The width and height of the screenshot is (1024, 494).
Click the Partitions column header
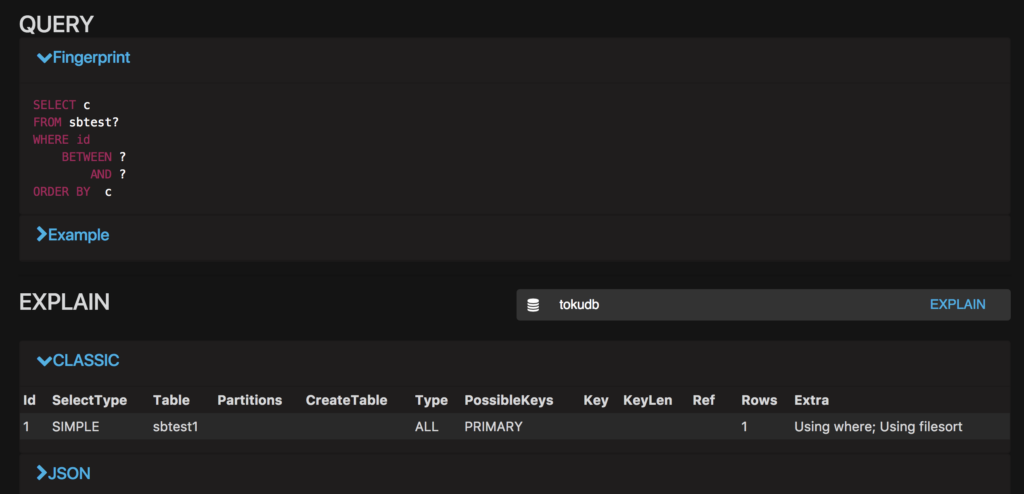249,400
